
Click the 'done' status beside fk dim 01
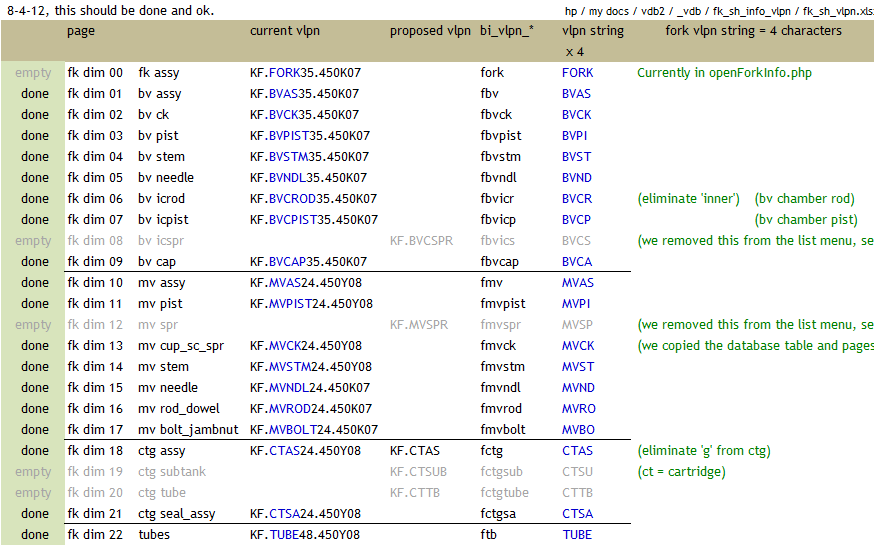[35, 94]
